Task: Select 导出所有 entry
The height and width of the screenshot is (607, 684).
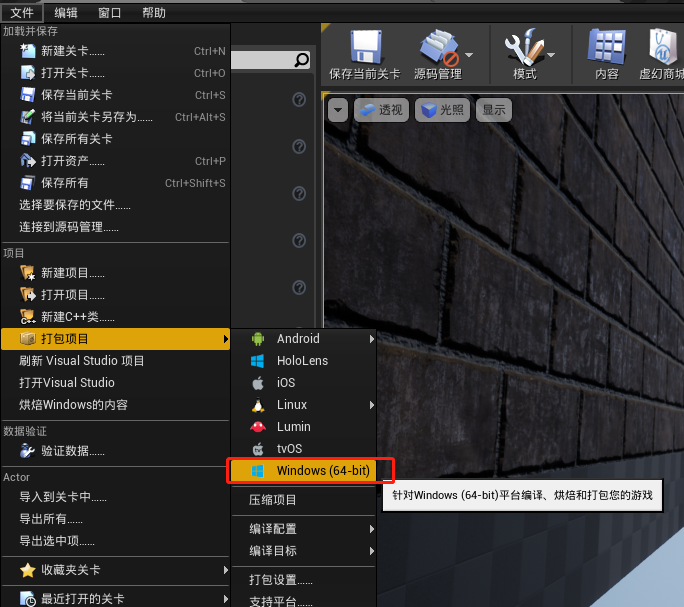Action: click(116, 519)
